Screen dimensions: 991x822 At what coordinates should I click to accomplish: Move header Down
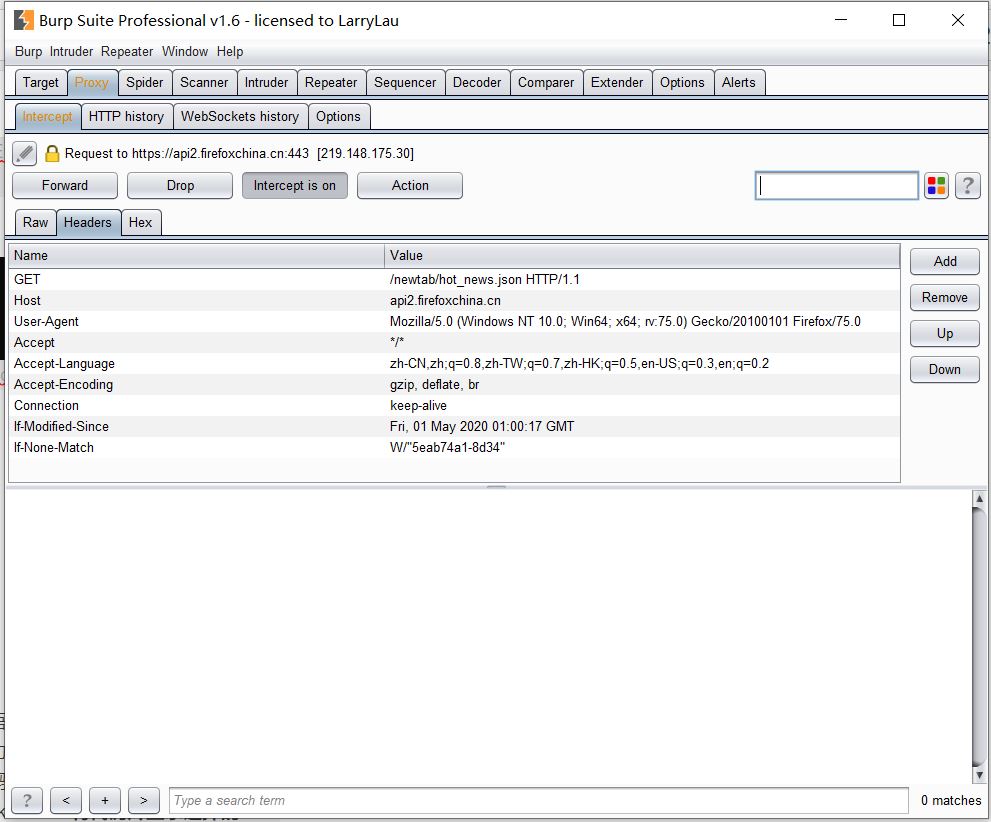[x=944, y=370]
